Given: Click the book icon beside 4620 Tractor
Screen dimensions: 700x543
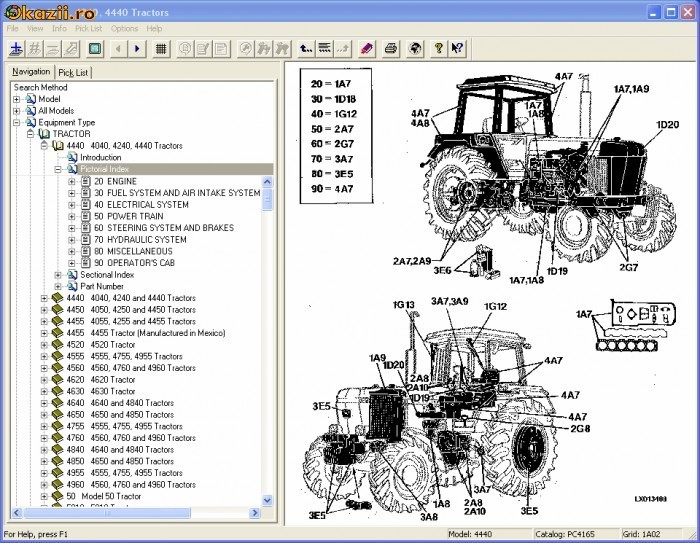Looking at the screenshot, I should point(57,380).
